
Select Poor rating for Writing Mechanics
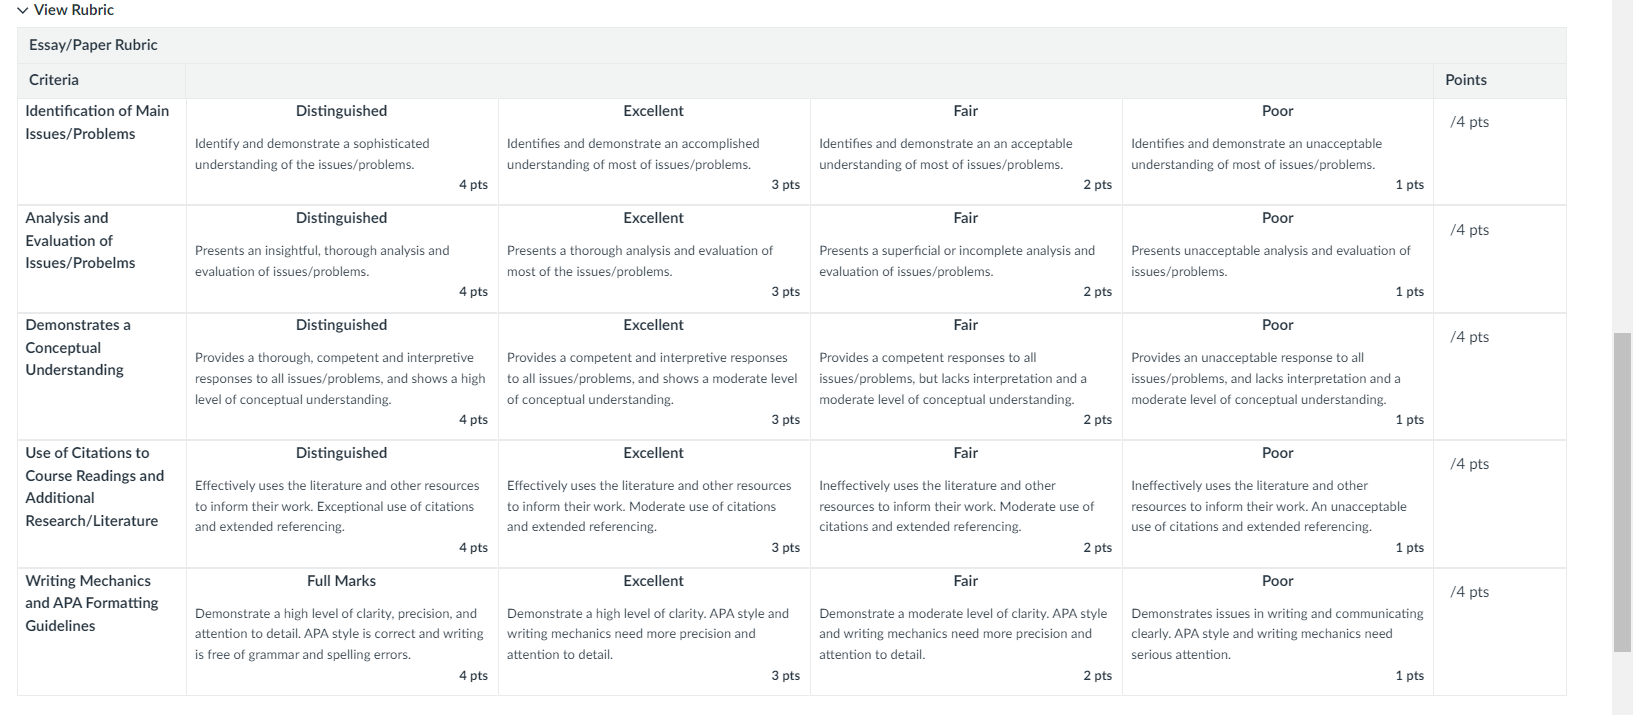tap(1278, 632)
